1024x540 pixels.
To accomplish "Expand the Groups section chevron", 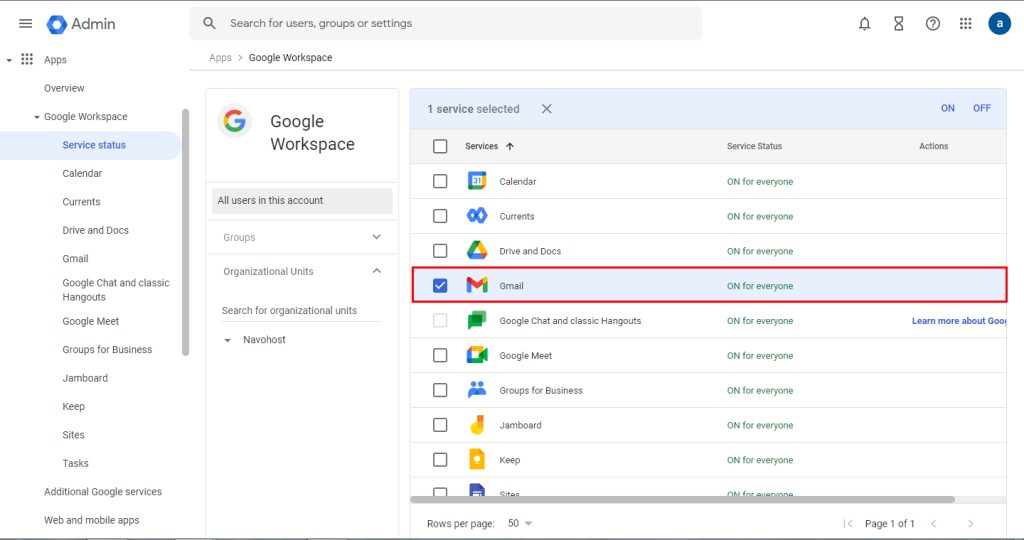I will click(x=377, y=237).
